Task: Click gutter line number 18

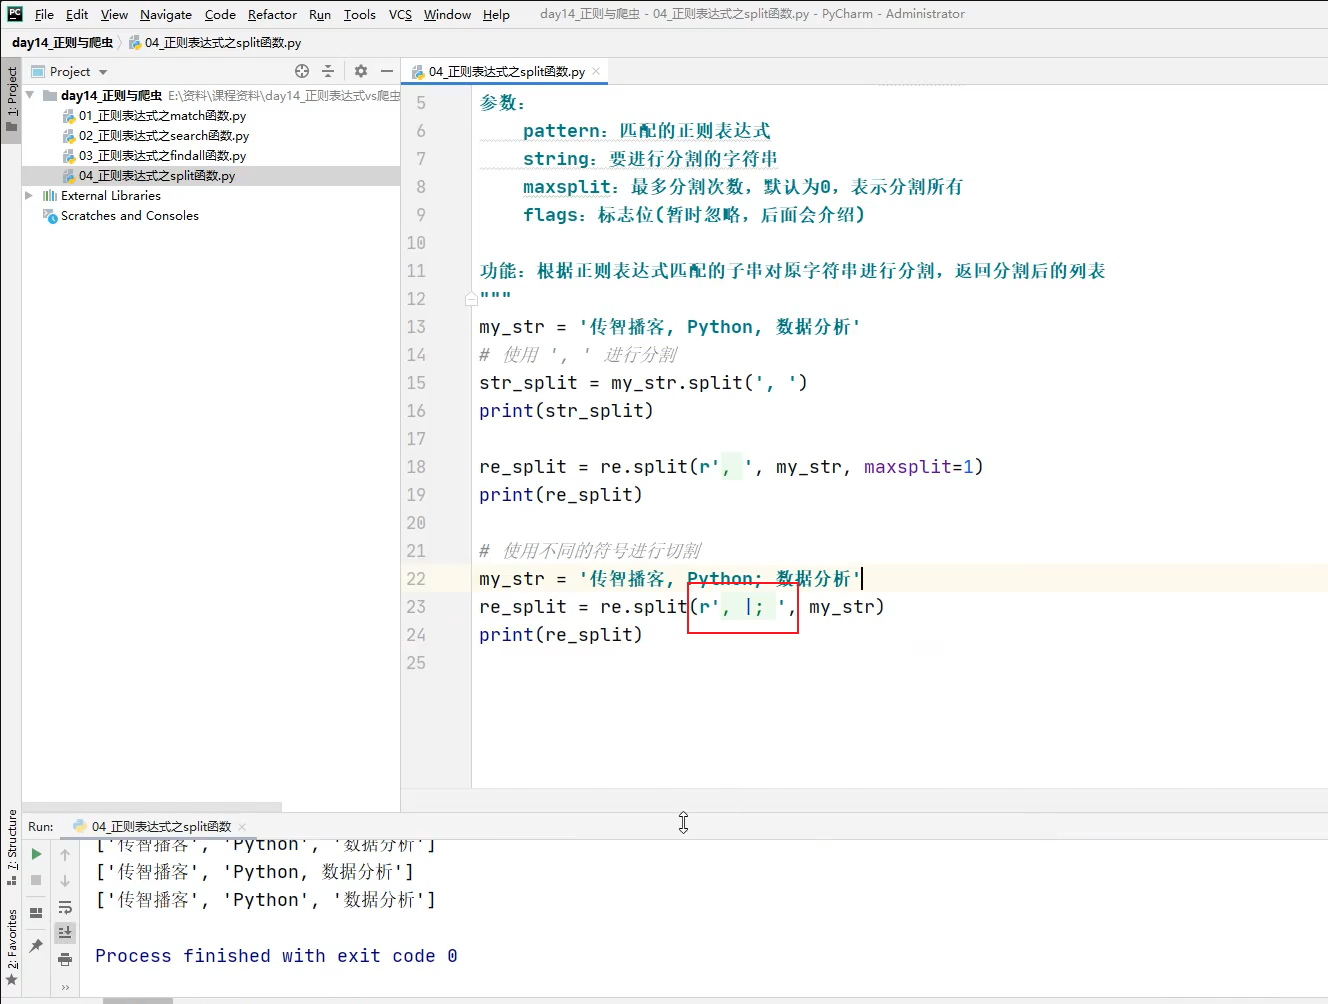Action: tap(416, 466)
